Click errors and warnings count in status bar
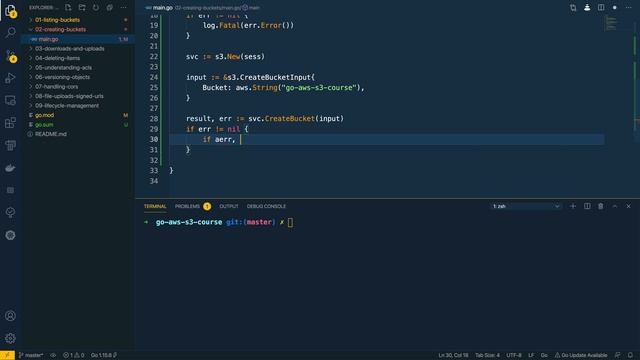Image resolution: width=640 pixels, height=360 pixels. click(74, 355)
